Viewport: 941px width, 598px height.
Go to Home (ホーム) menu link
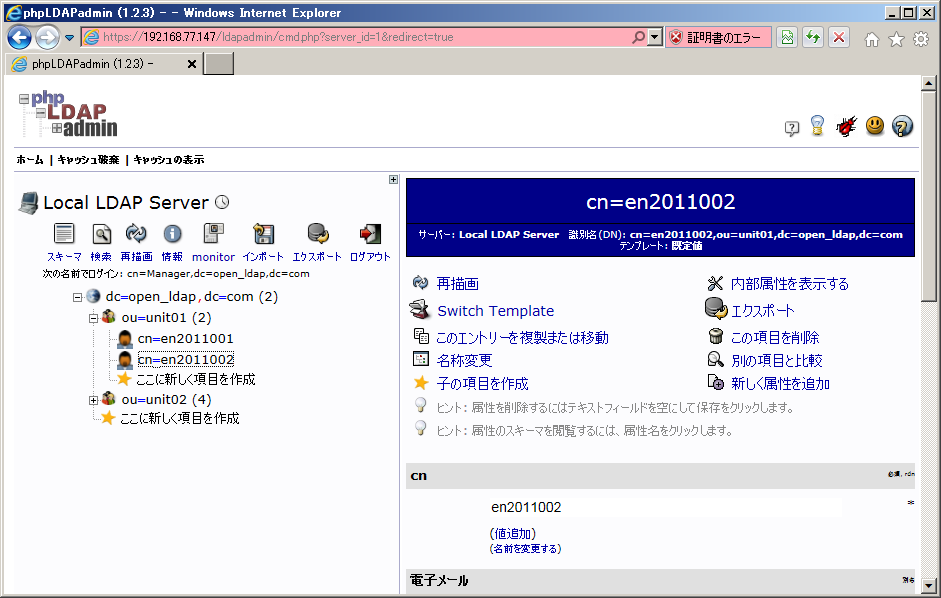30,160
